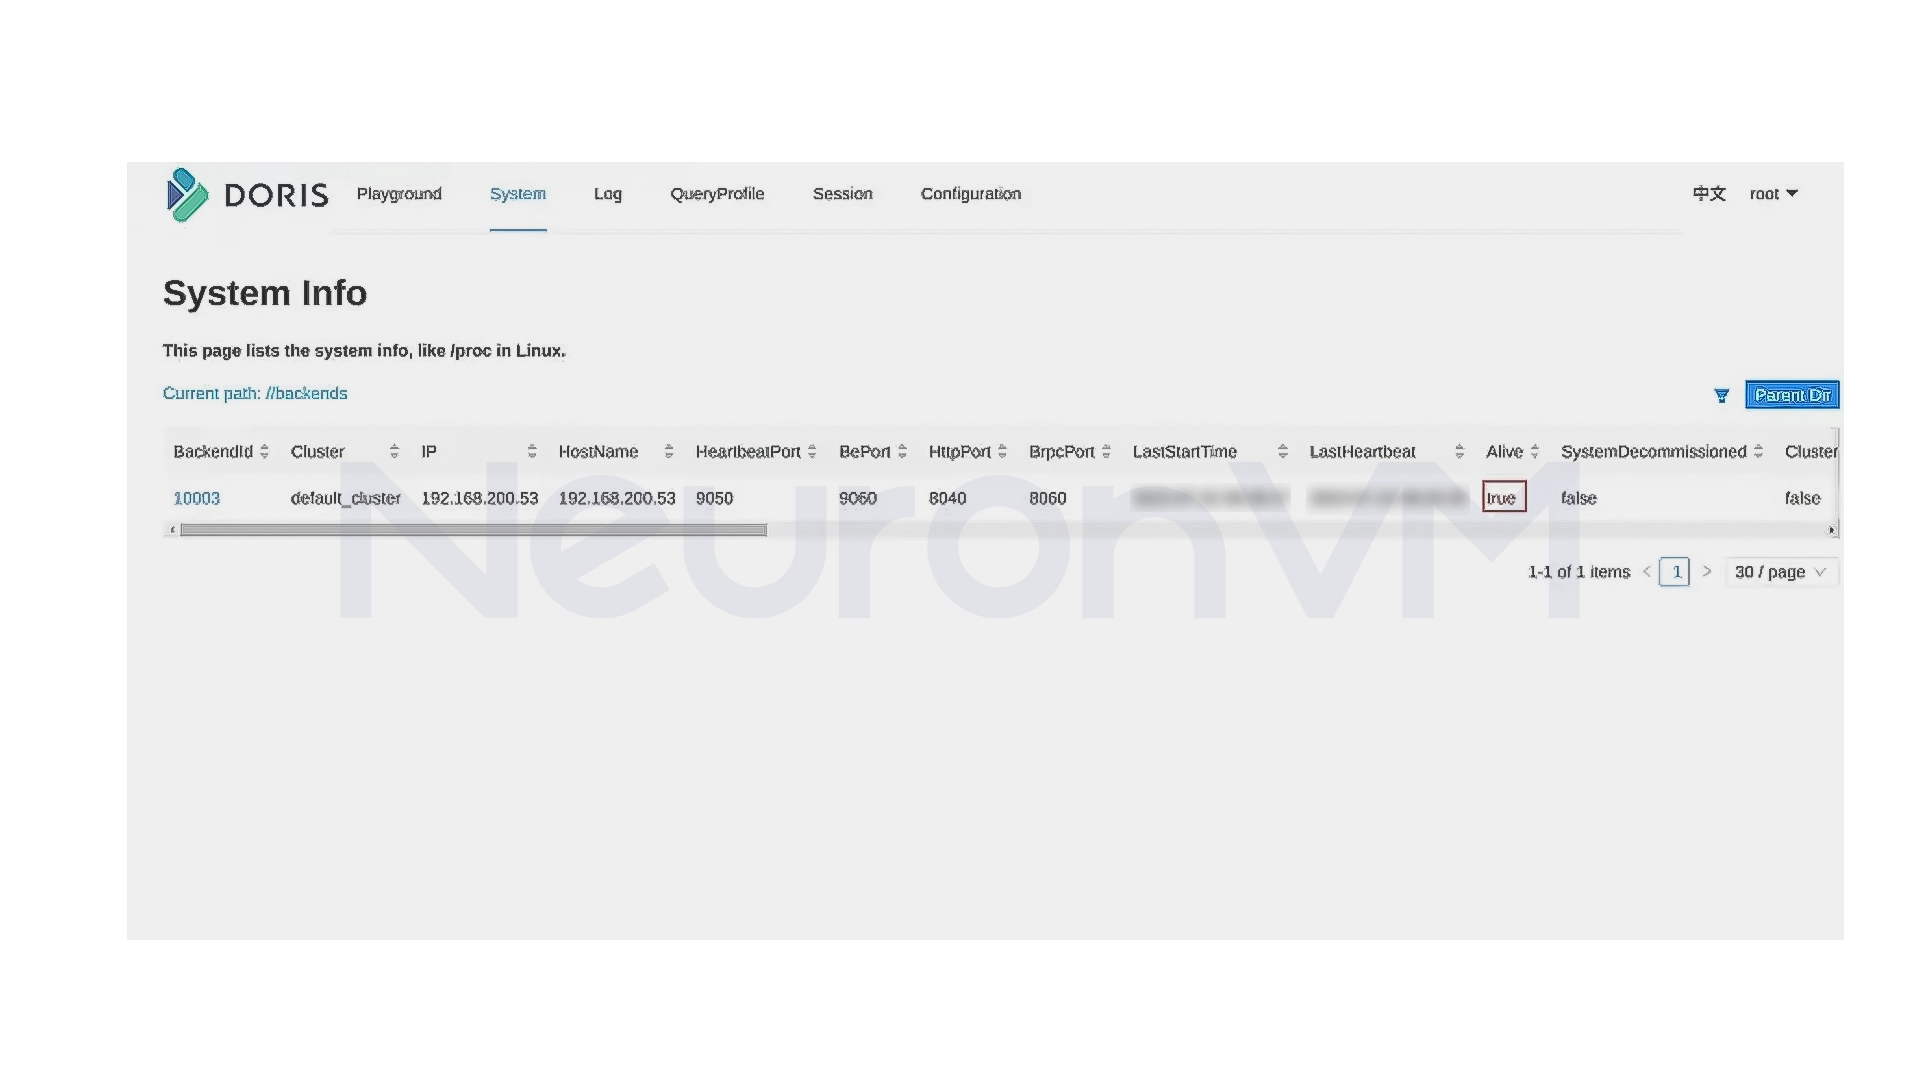Open the 30 / page selector
Image resolution: width=1920 pixels, height=1080 pixels.
tap(1780, 571)
